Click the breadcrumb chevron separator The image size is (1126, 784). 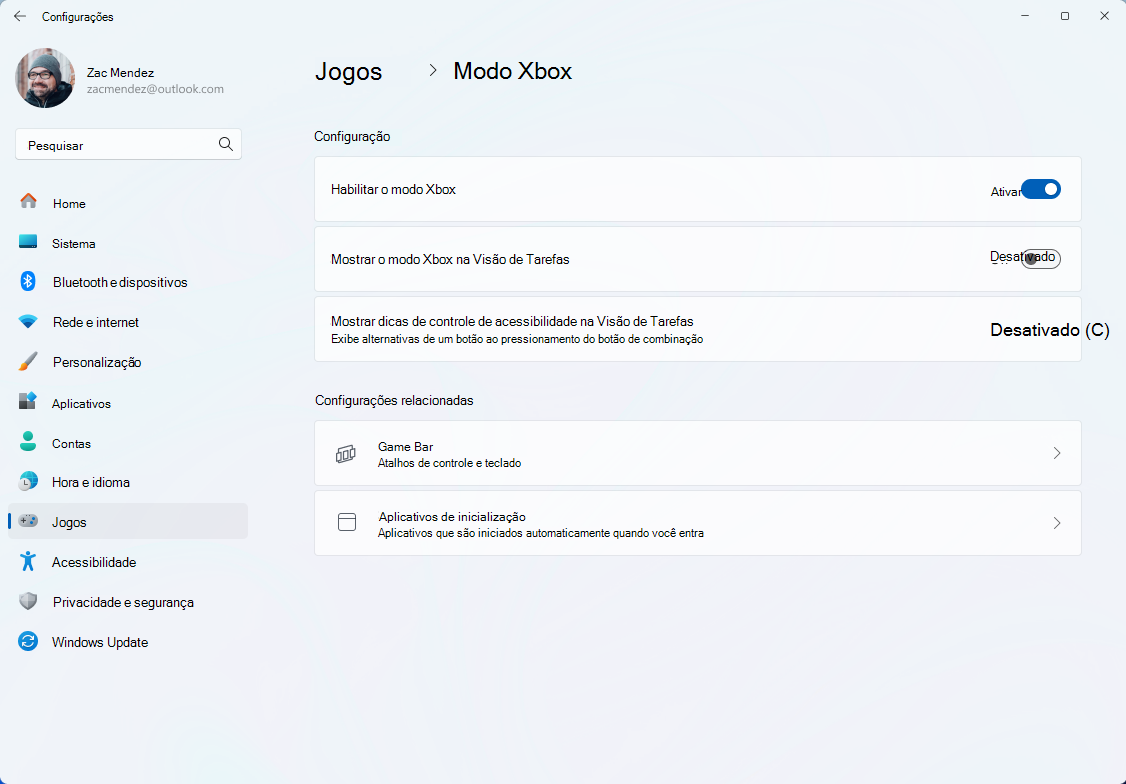(432, 70)
